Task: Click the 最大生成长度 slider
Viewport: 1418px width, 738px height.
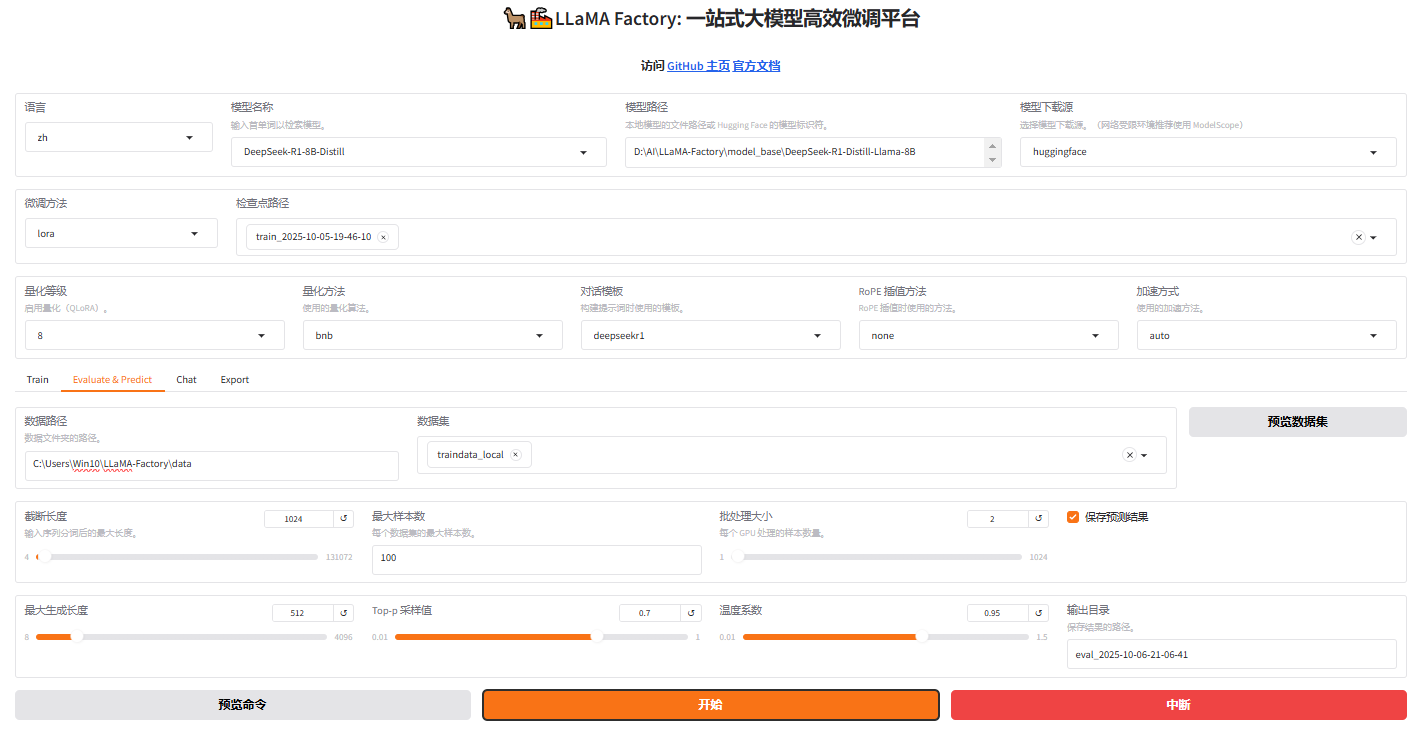Action: click(x=181, y=637)
